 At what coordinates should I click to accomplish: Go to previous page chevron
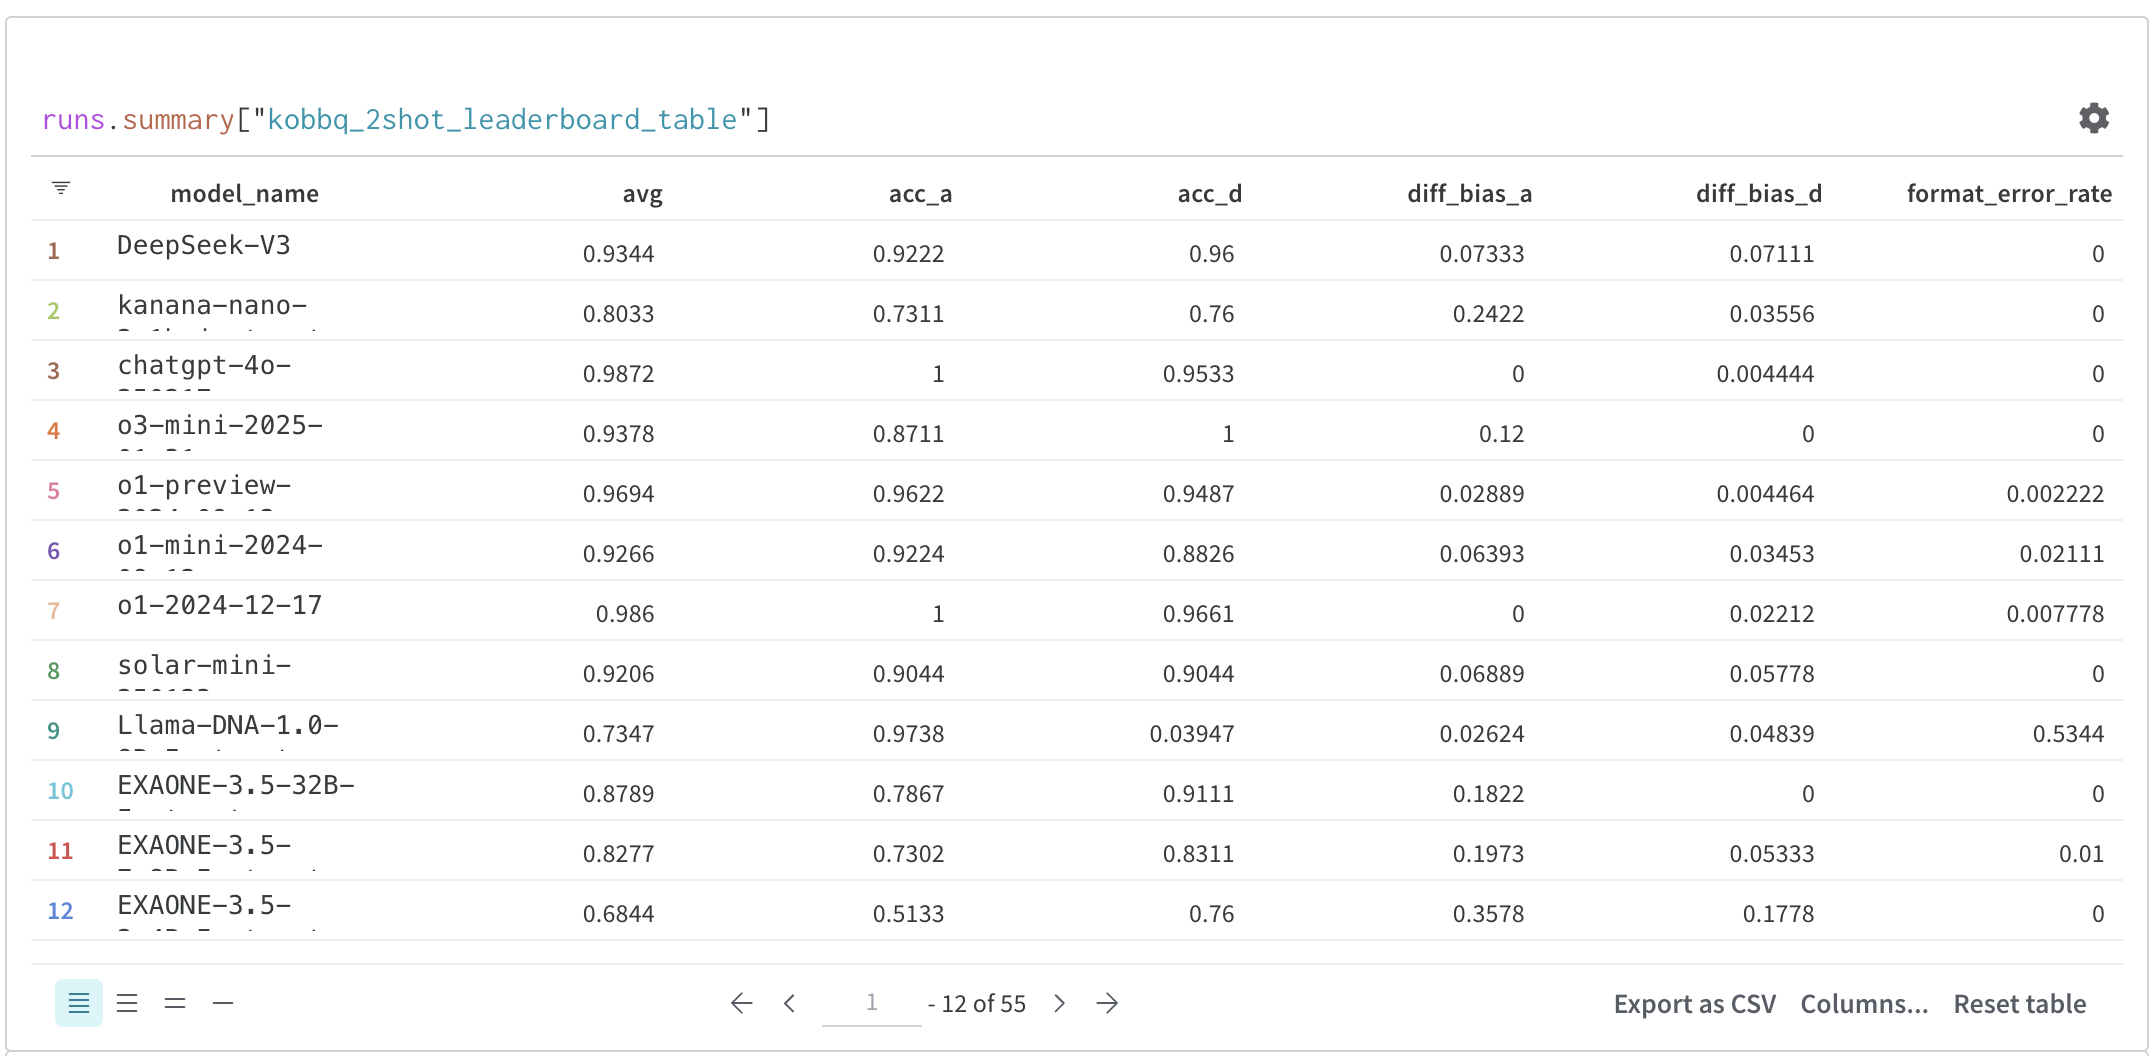tap(790, 1003)
